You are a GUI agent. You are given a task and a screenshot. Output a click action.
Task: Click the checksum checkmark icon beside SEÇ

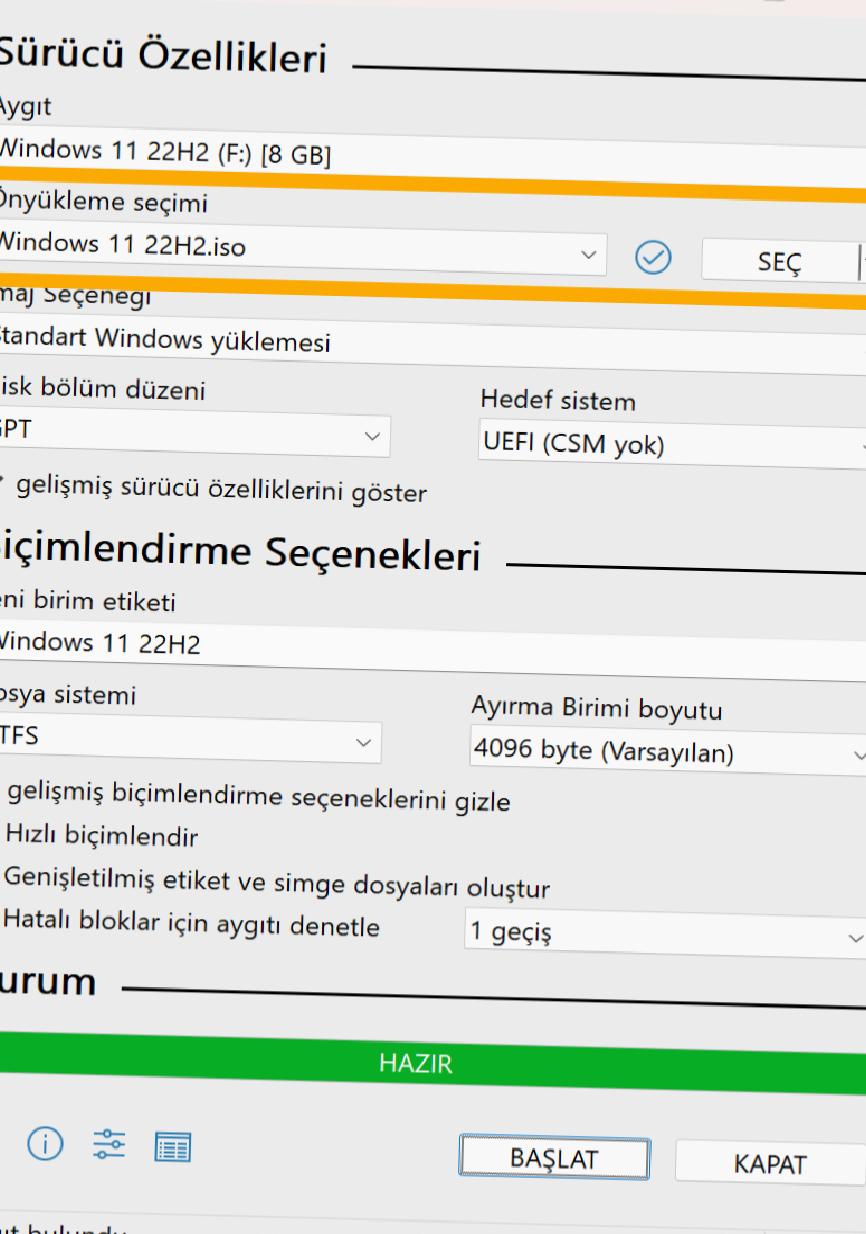pos(652,255)
